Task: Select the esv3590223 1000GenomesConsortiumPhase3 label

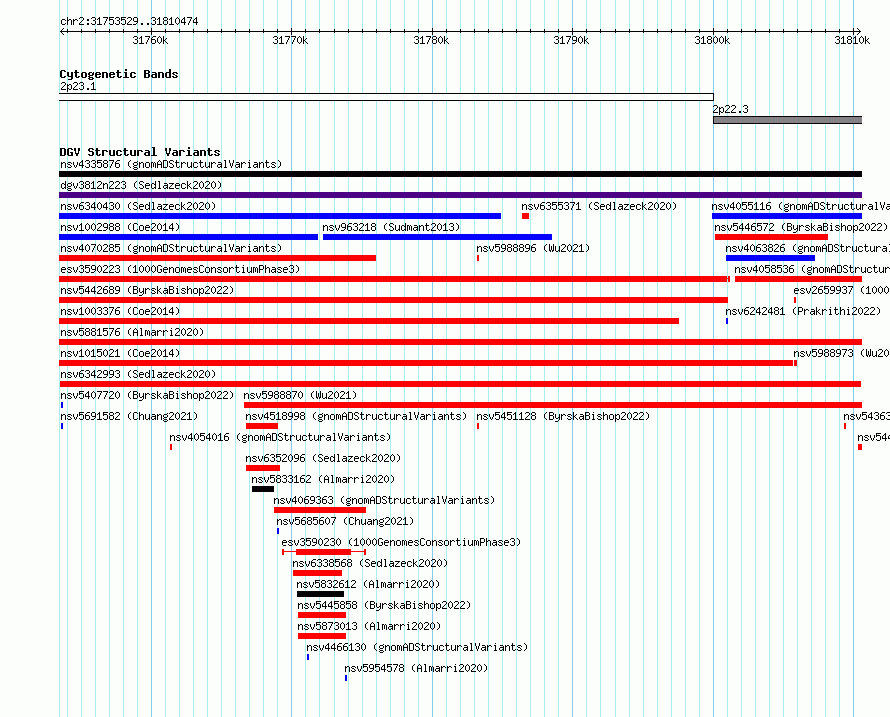Action: (180, 270)
